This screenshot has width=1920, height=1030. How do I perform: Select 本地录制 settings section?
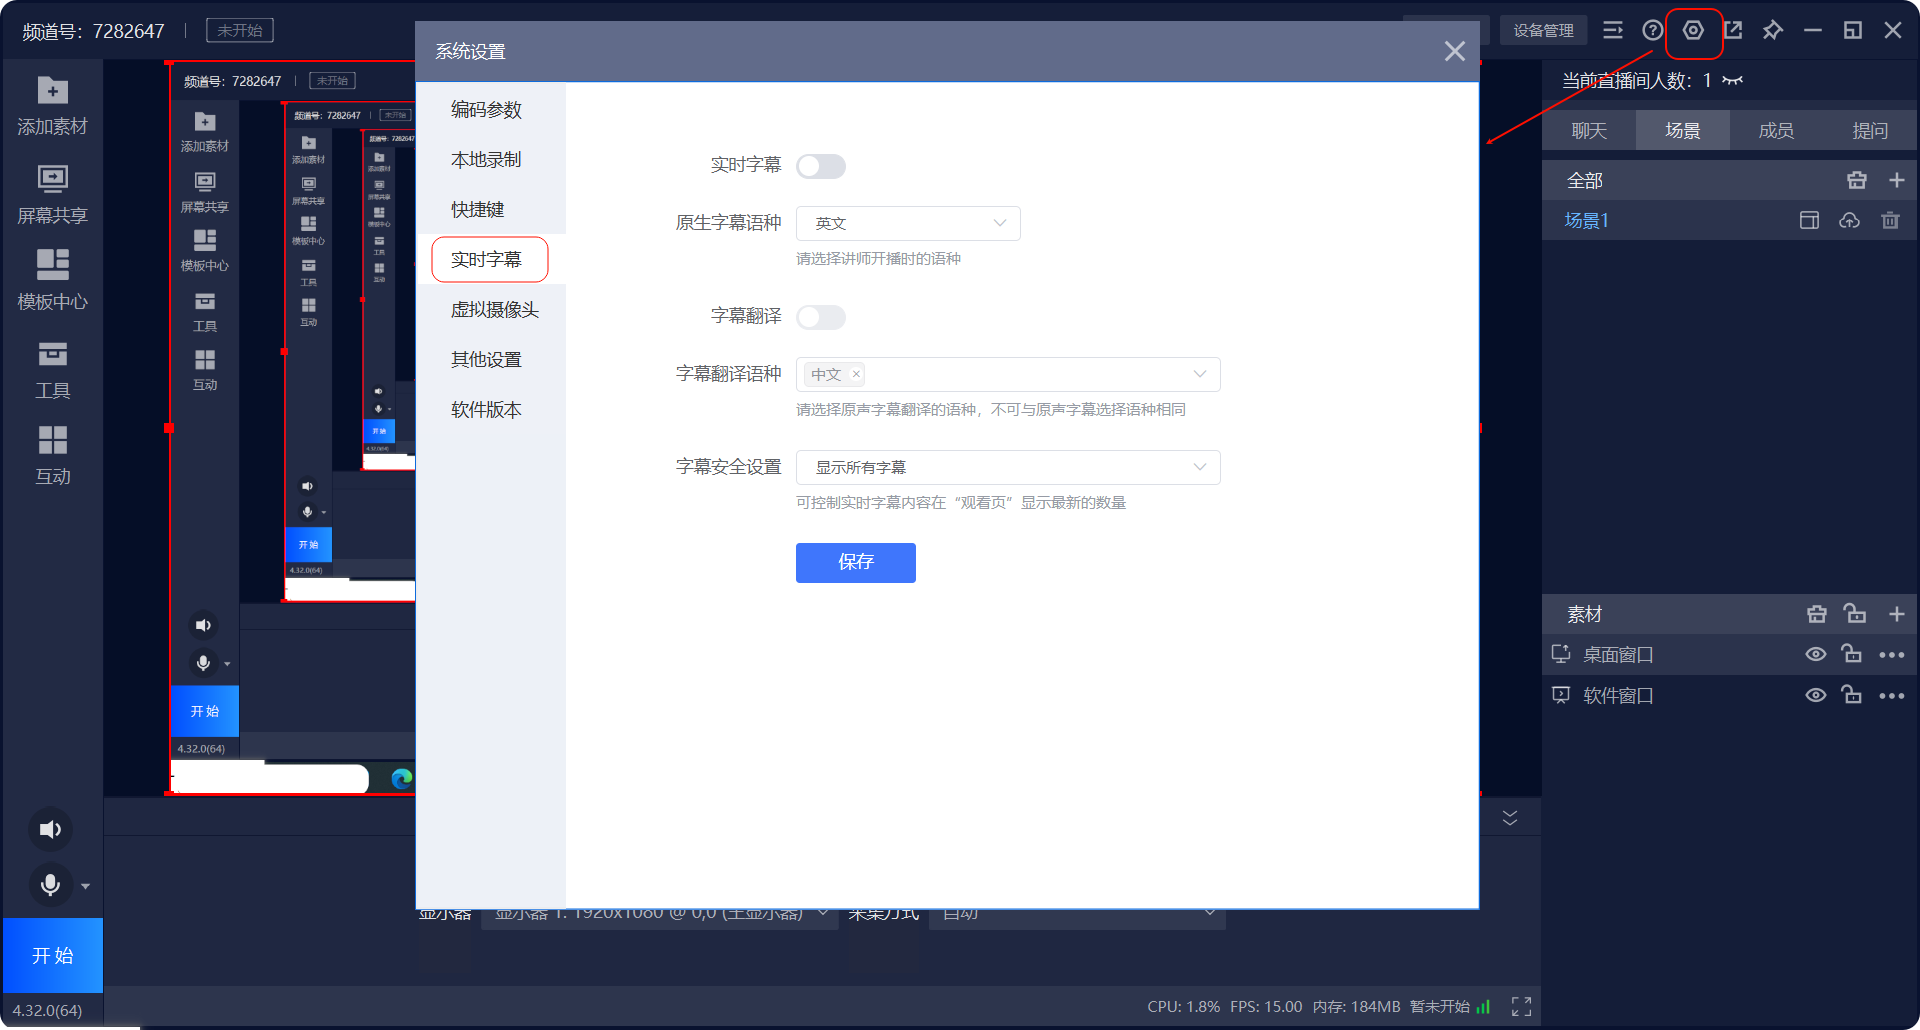(487, 160)
